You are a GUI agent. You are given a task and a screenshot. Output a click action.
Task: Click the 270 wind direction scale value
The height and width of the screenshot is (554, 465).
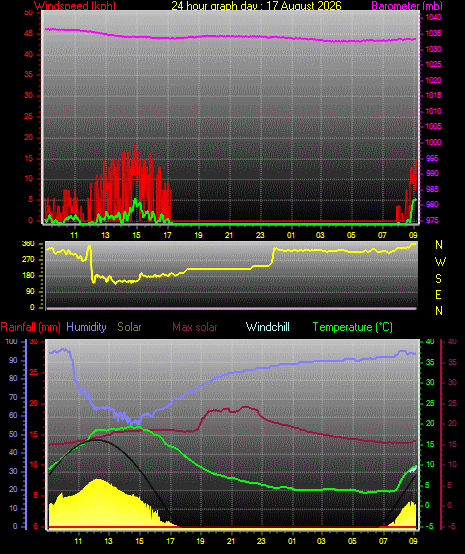click(x=28, y=260)
